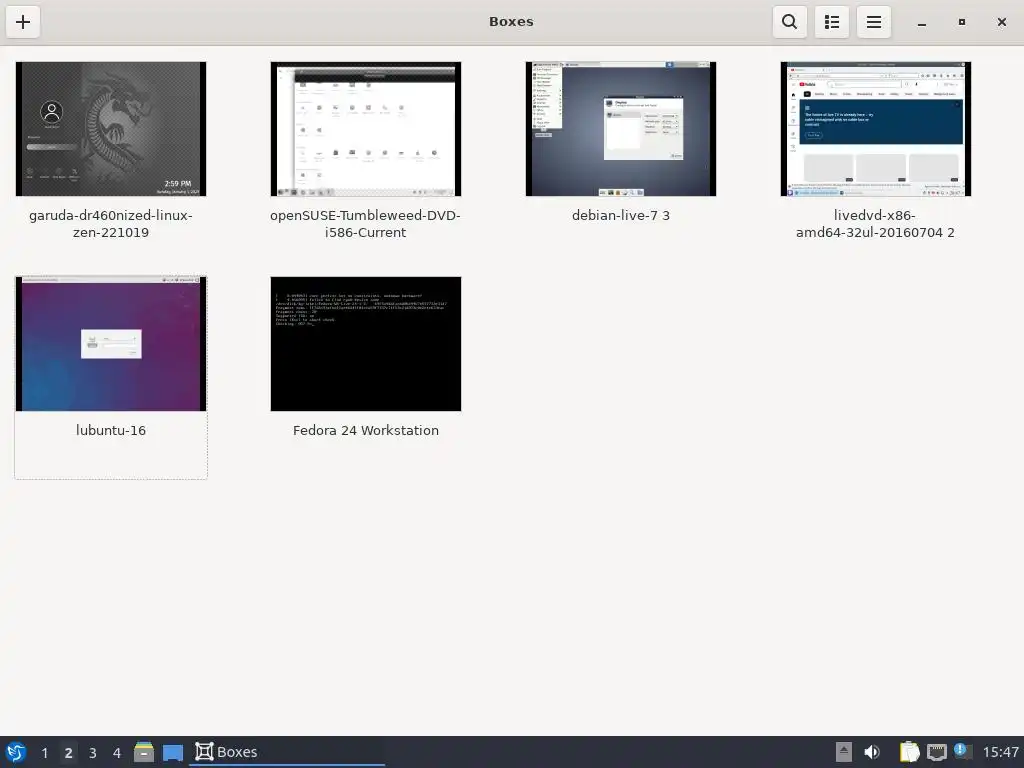Open the livedvd-x86-amd64 thumbnail

[876, 129]
